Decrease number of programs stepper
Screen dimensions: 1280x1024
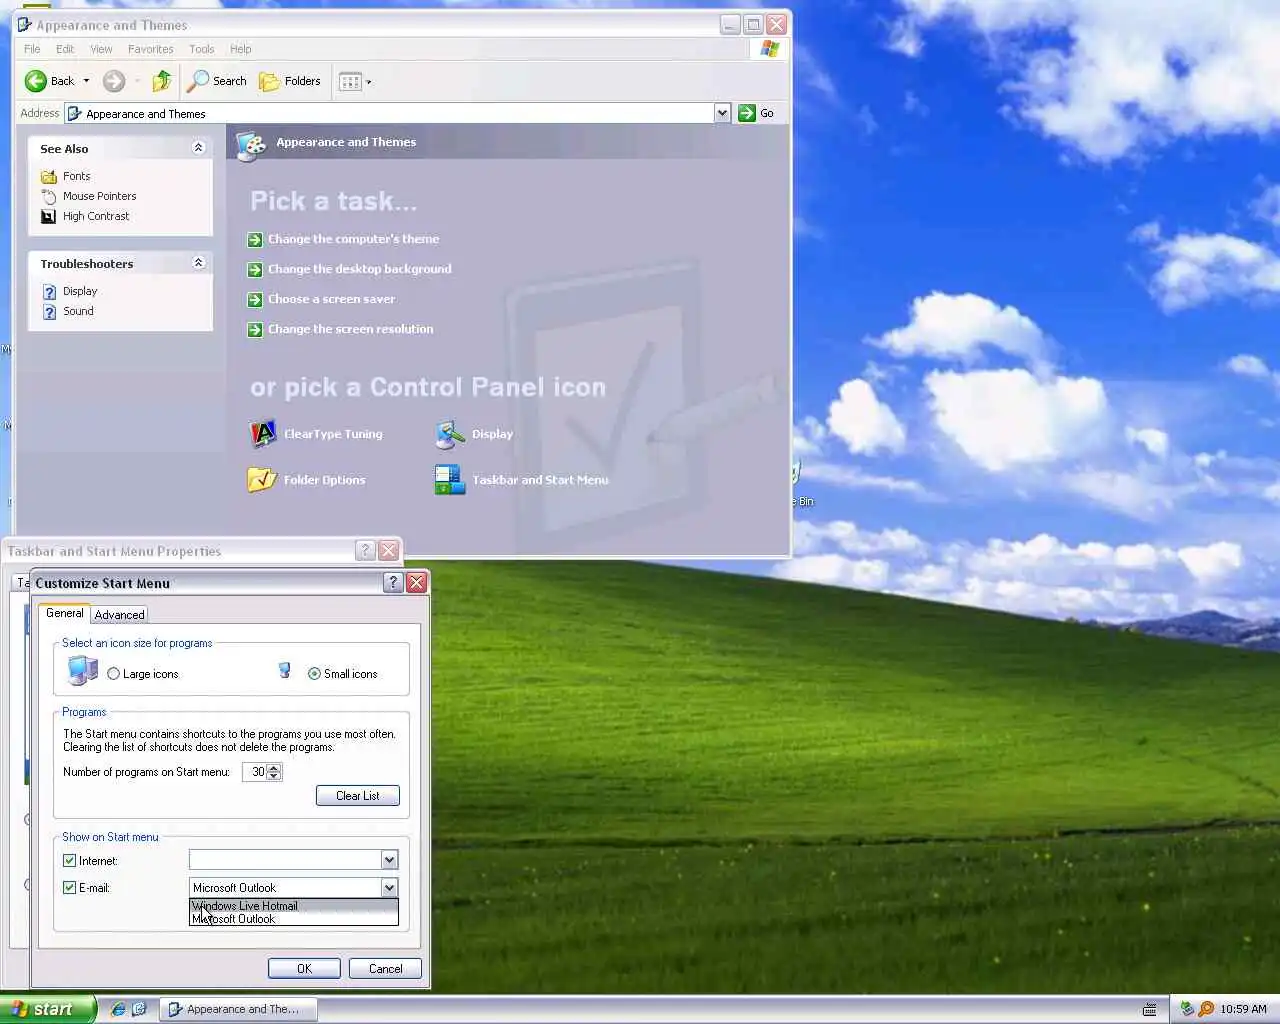coord(274,777)
